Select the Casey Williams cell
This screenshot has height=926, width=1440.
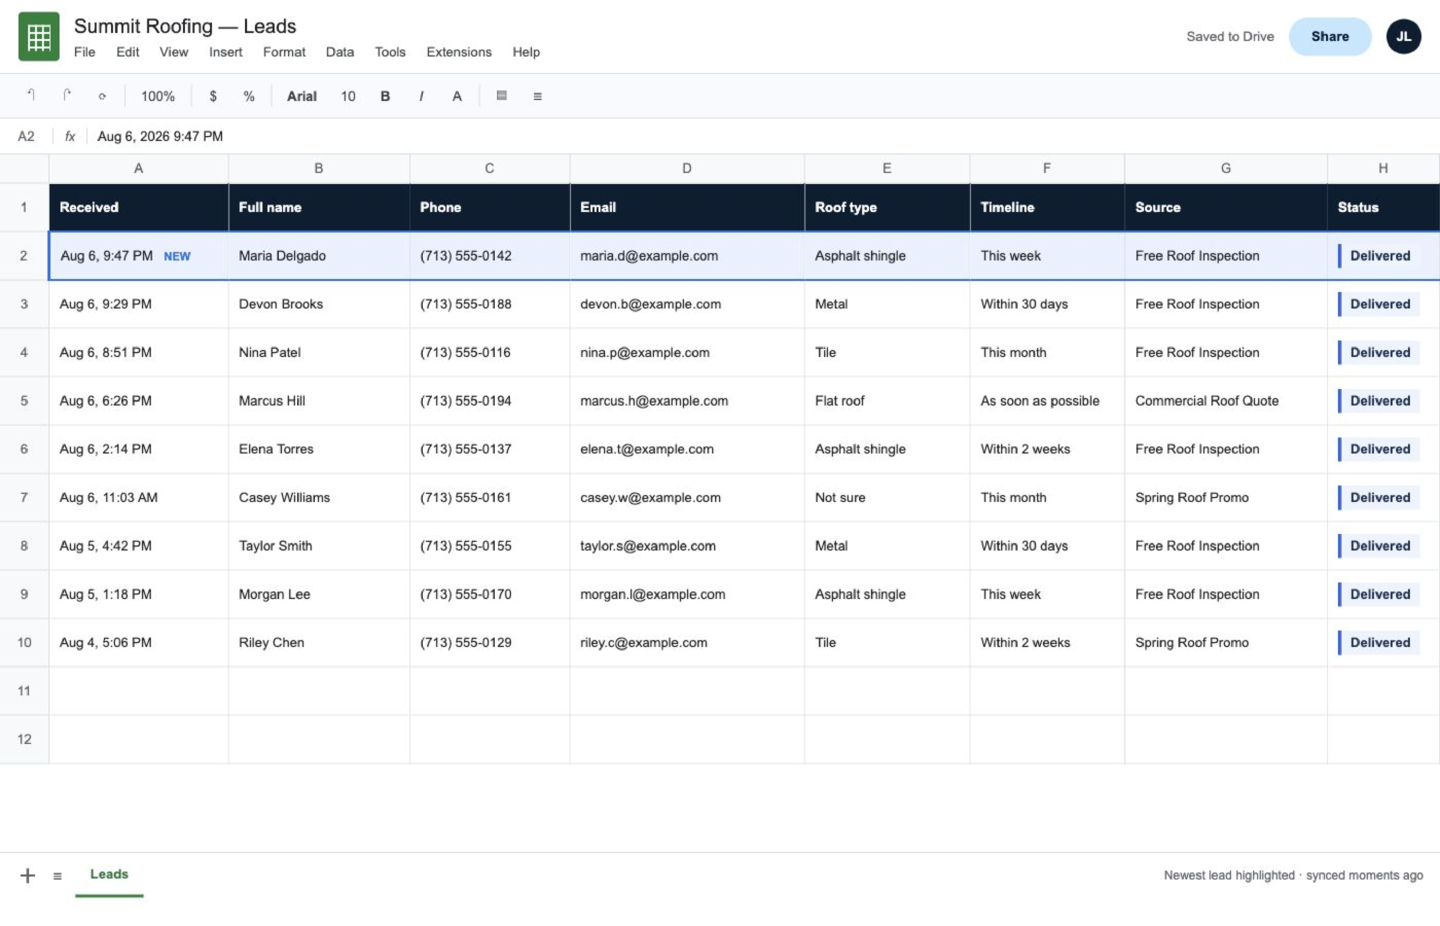point(319,497)
